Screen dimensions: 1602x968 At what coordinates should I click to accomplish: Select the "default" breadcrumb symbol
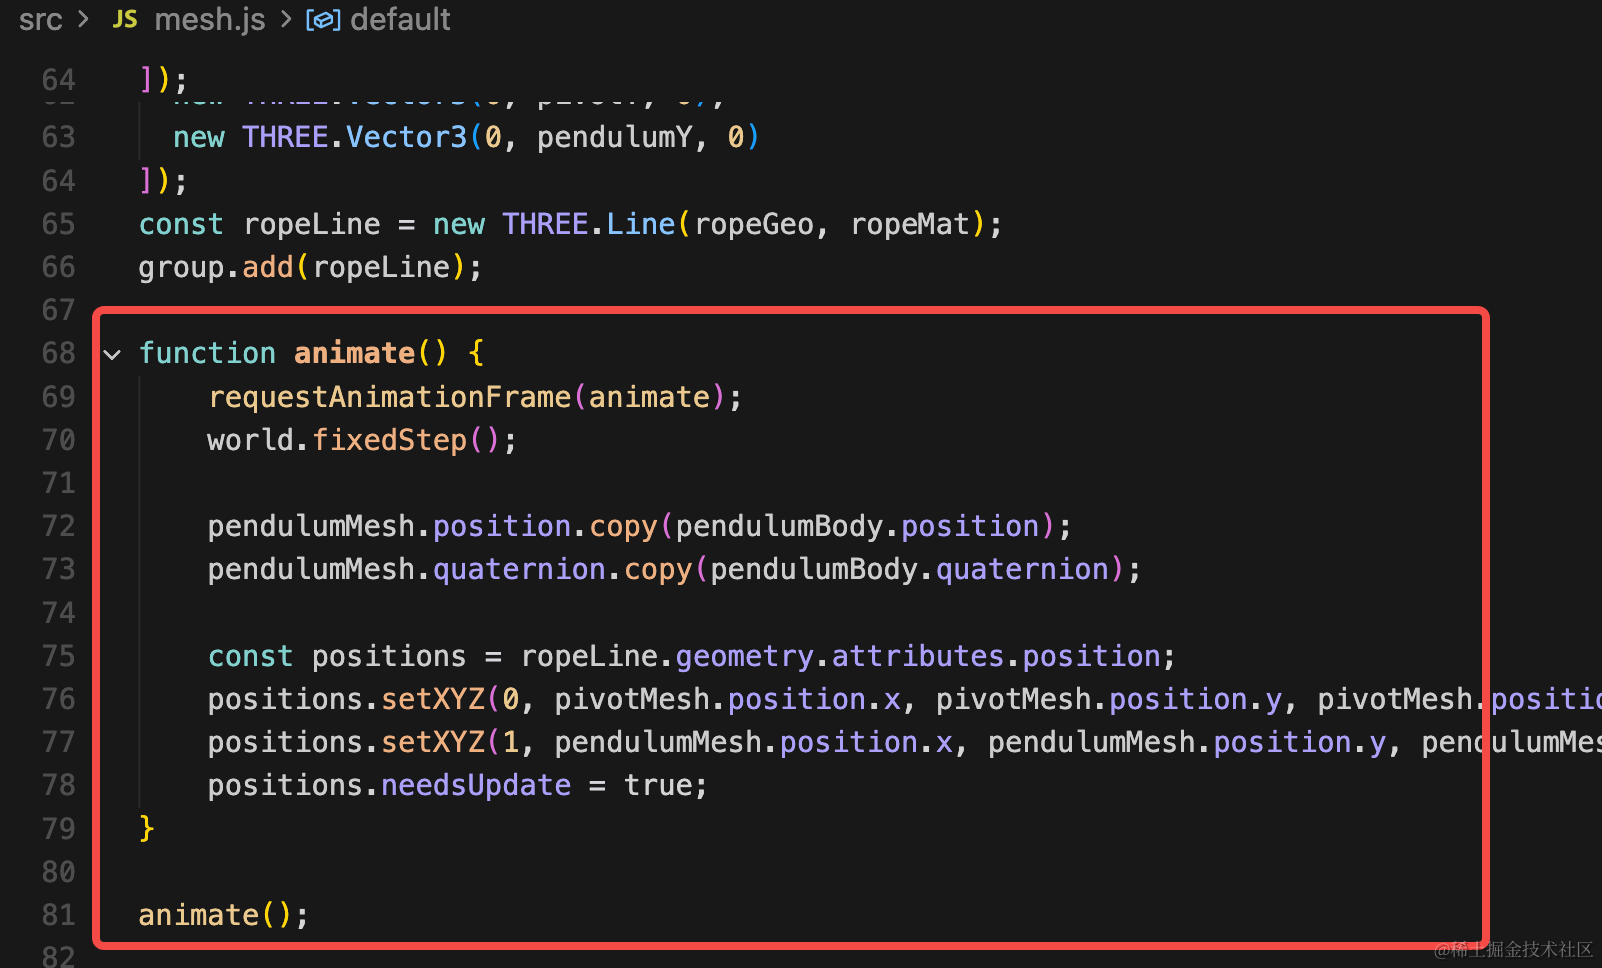tap(400, 19)
